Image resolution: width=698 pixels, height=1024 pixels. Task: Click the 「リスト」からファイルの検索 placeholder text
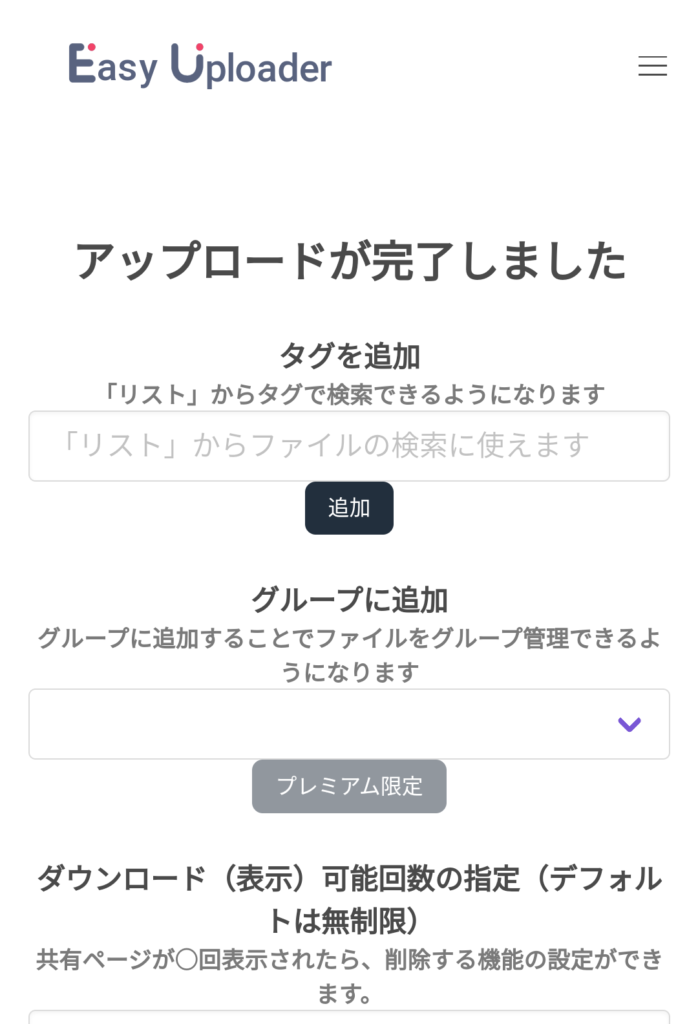[323, 445]
